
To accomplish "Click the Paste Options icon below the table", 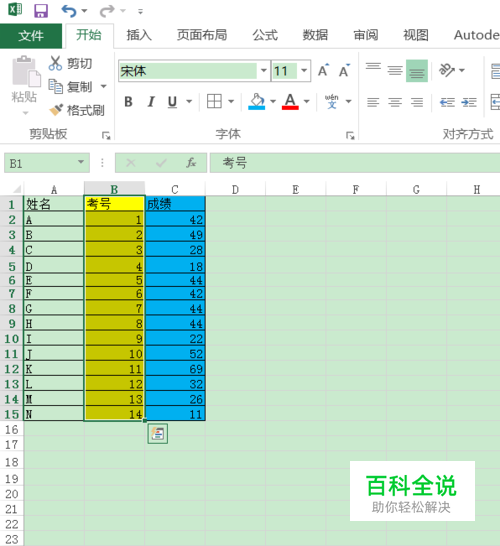I will 158,434.
